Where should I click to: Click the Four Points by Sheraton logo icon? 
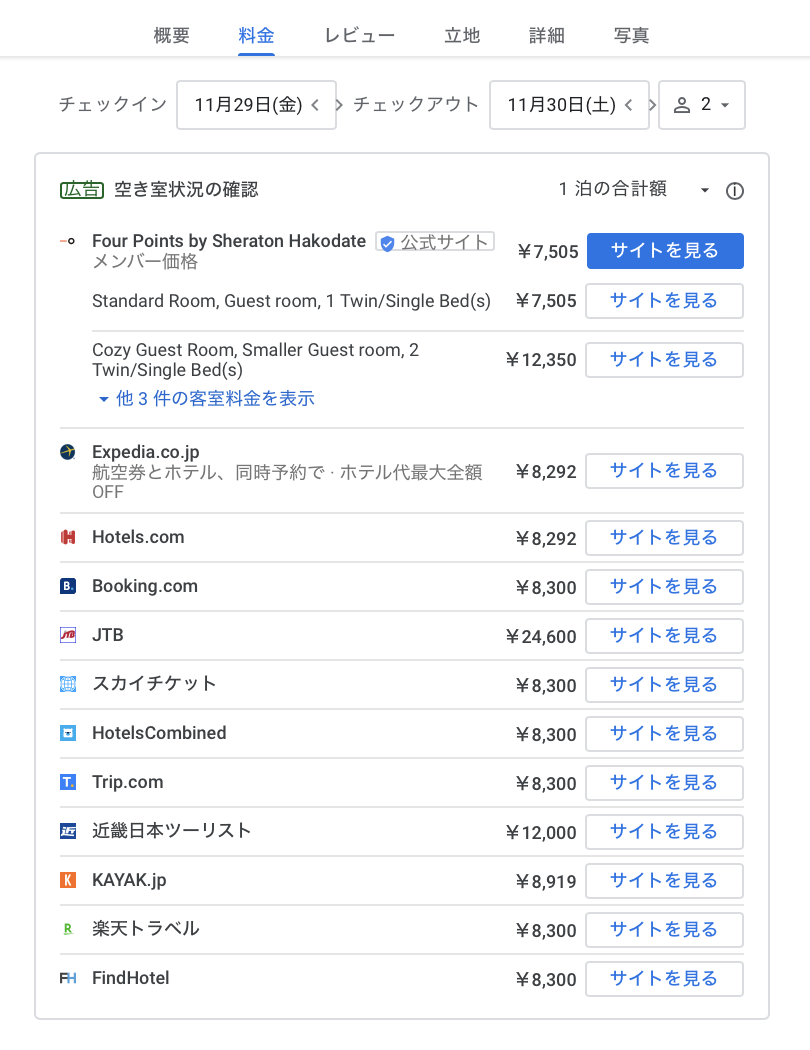[68, 241]
